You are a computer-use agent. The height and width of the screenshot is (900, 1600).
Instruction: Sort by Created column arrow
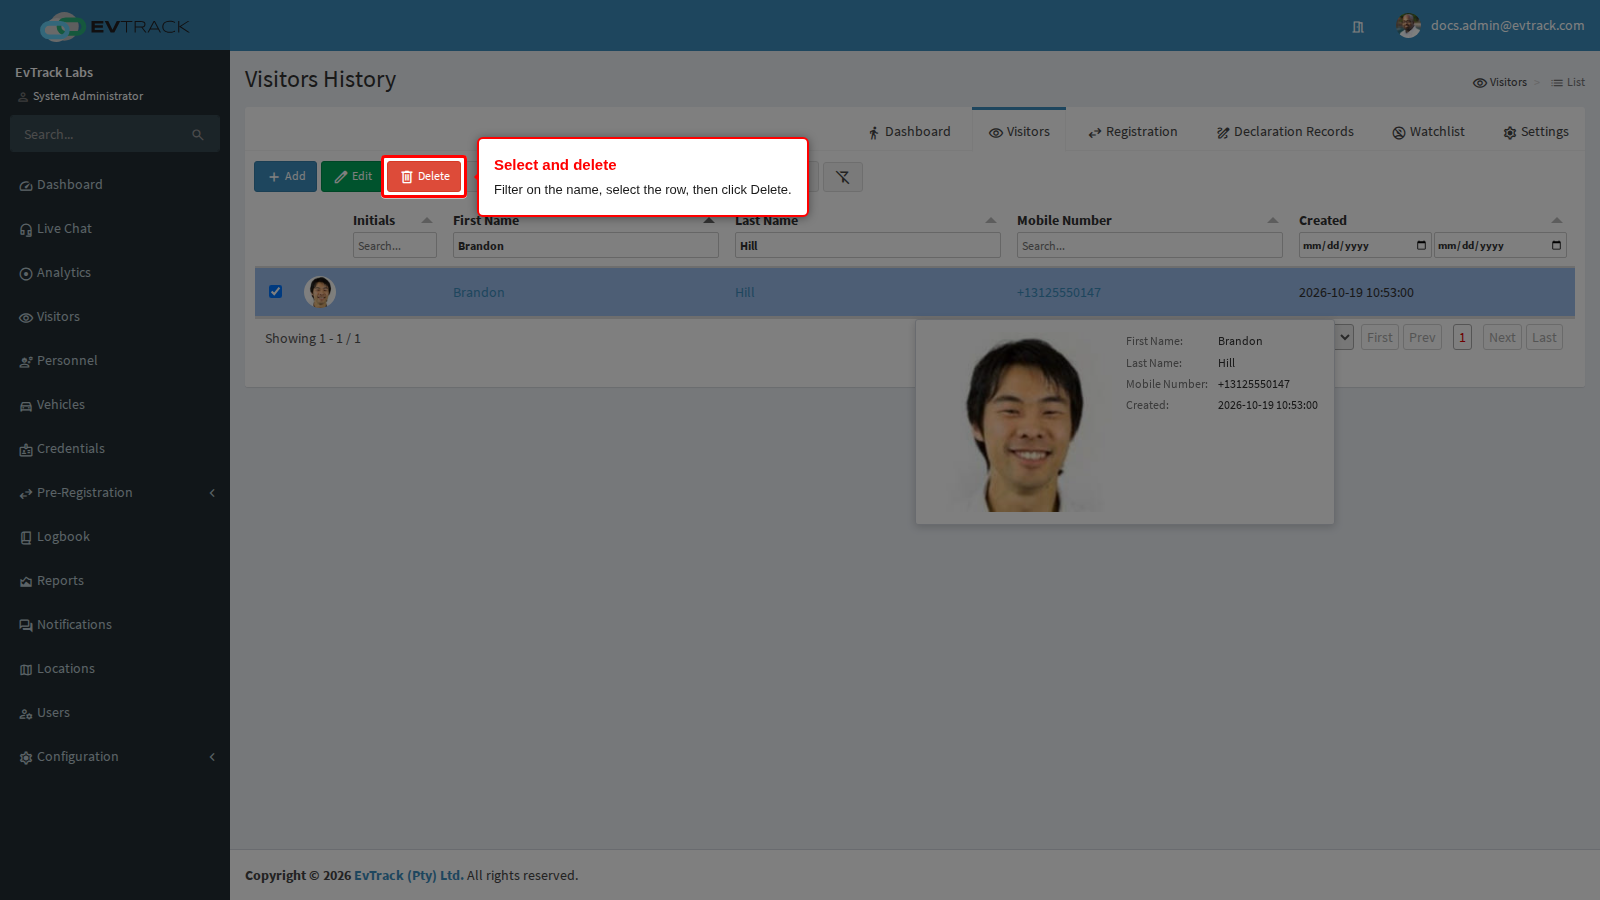(1557, 220)
